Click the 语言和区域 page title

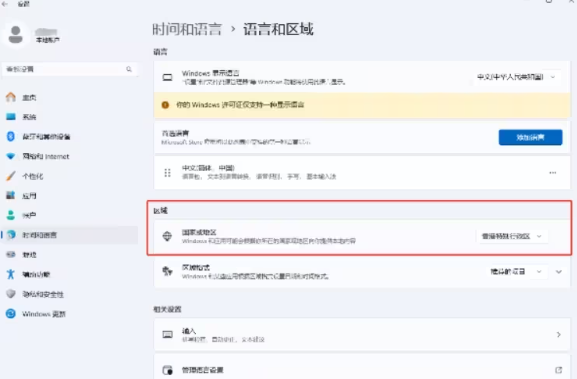[x=278, y=29]
